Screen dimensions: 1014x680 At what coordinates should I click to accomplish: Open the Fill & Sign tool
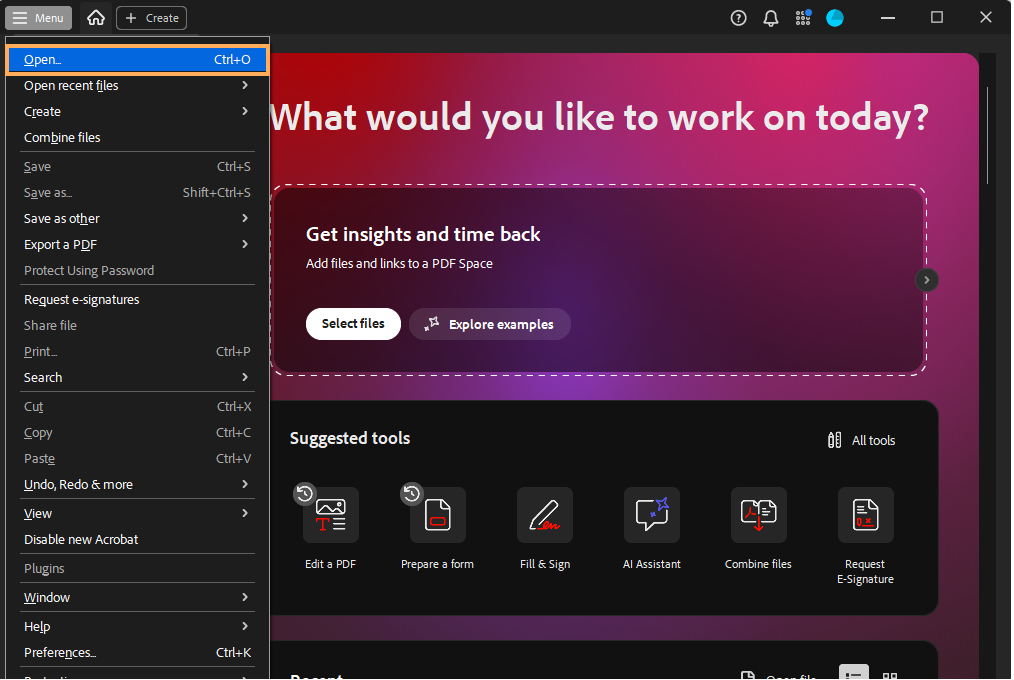pos(545,516)
